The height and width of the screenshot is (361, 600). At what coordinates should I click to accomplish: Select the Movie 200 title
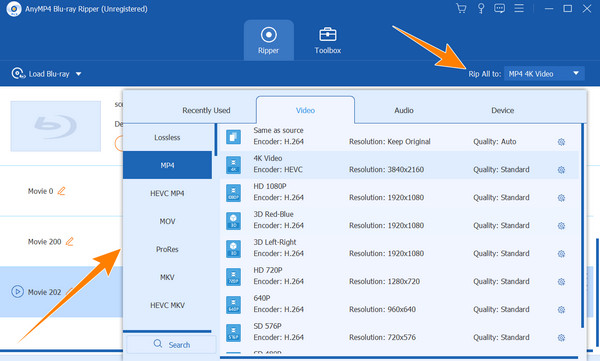(44, 242)
